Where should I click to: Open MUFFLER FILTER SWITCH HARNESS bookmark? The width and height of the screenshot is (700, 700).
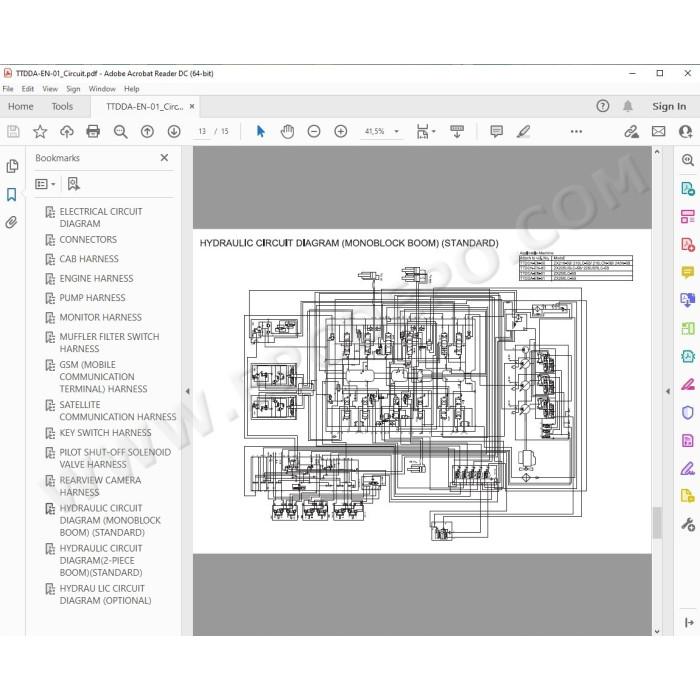pos(109,342)
